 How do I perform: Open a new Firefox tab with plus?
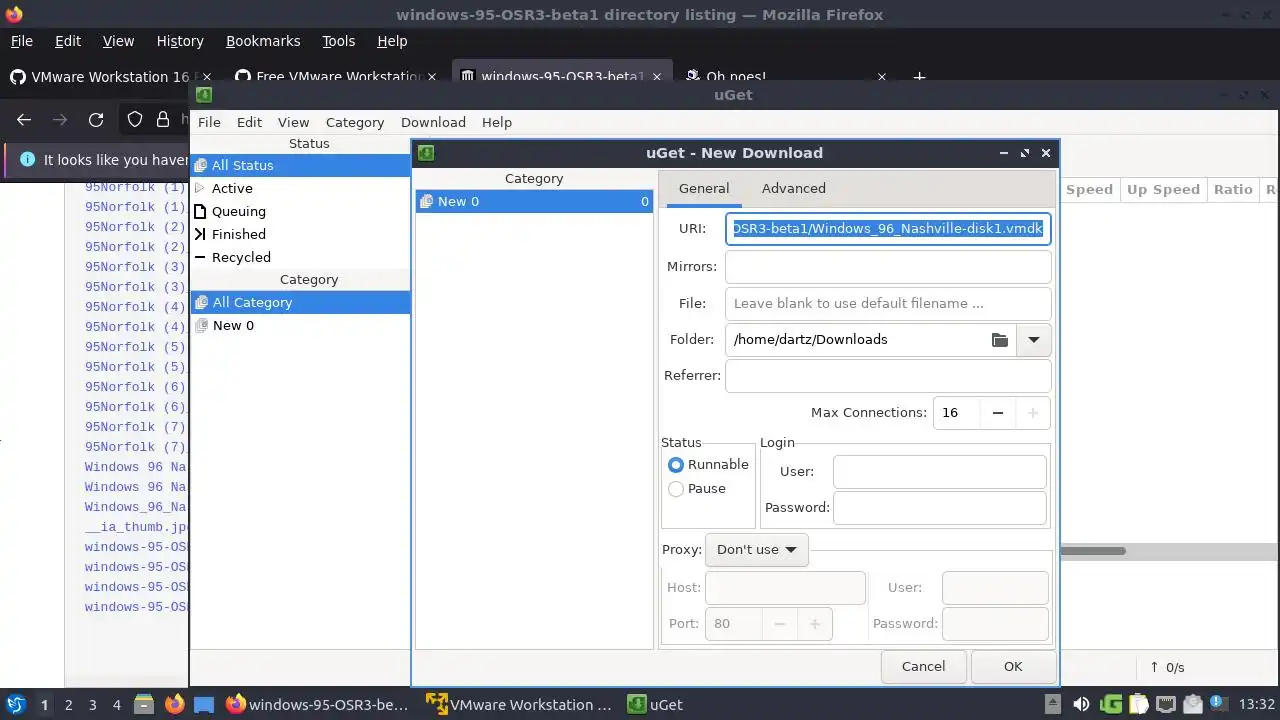919,76
